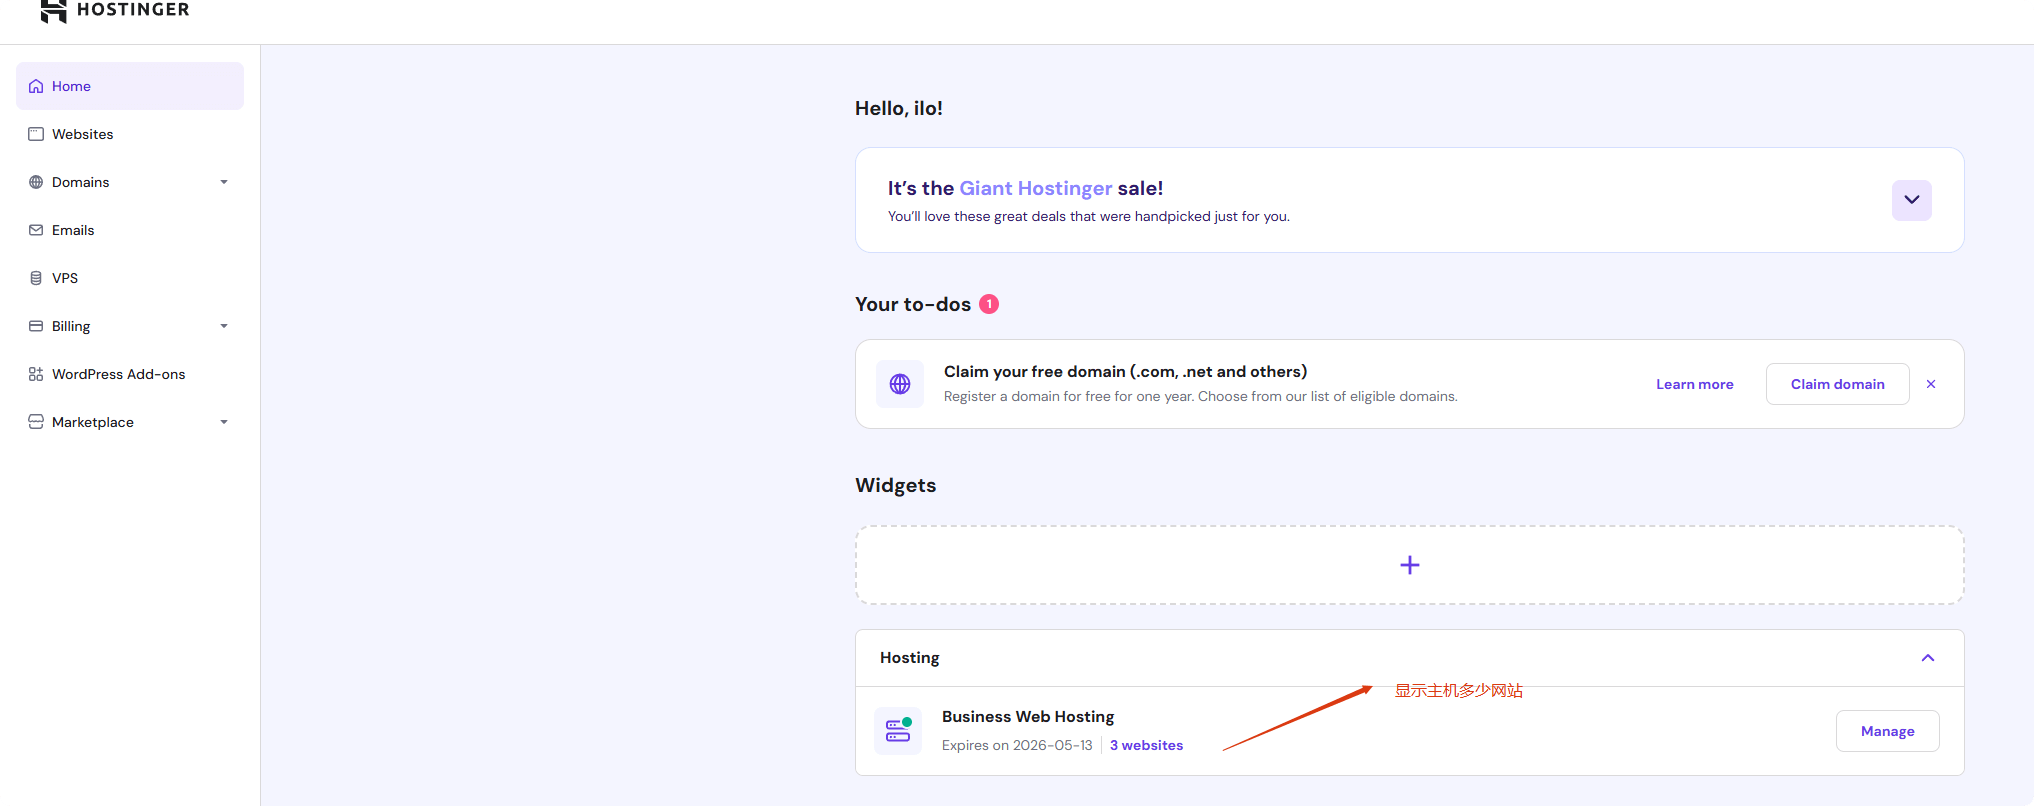Open the 3 websites link

(x=1146, y=745)
